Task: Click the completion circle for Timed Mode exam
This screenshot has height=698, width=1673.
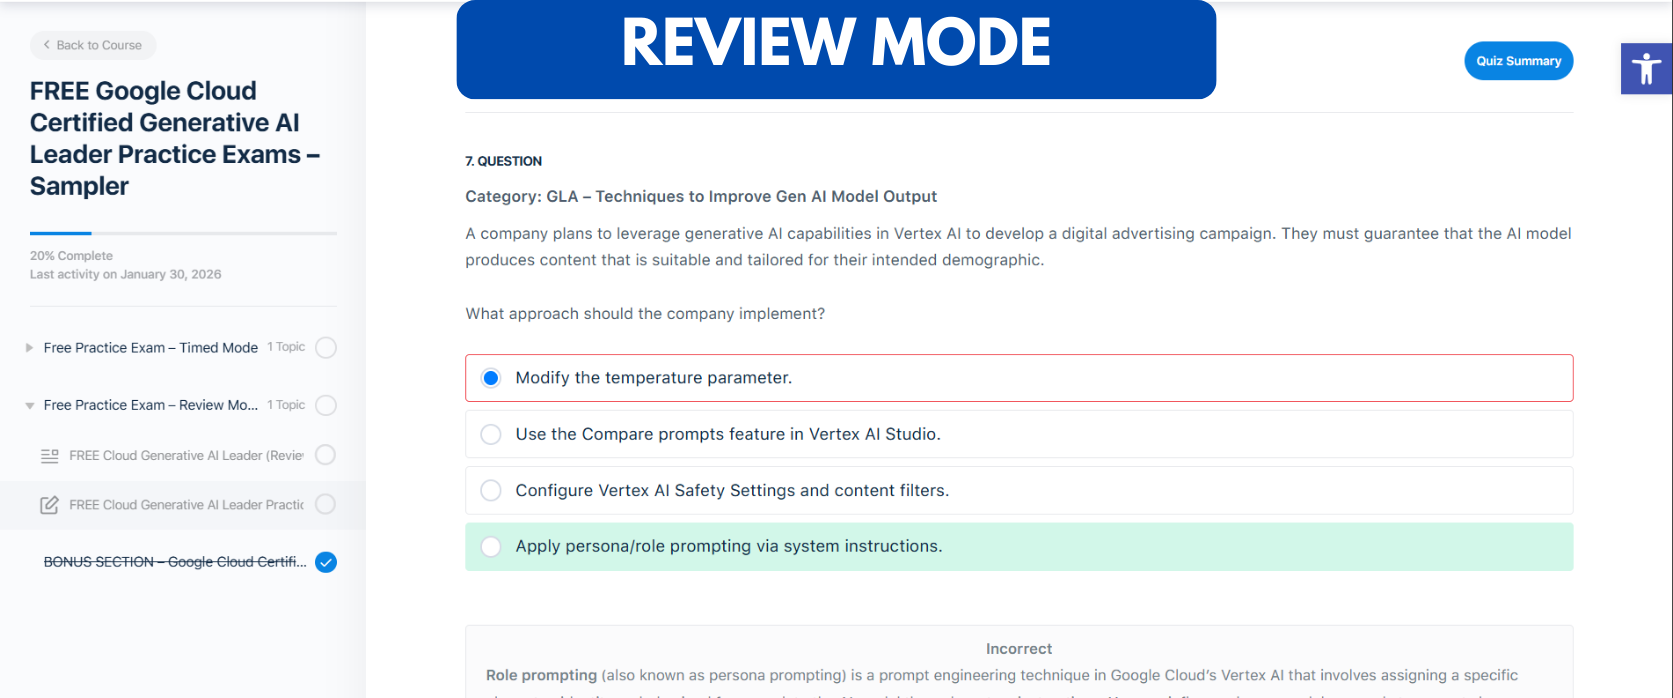Action: point(326,348)
